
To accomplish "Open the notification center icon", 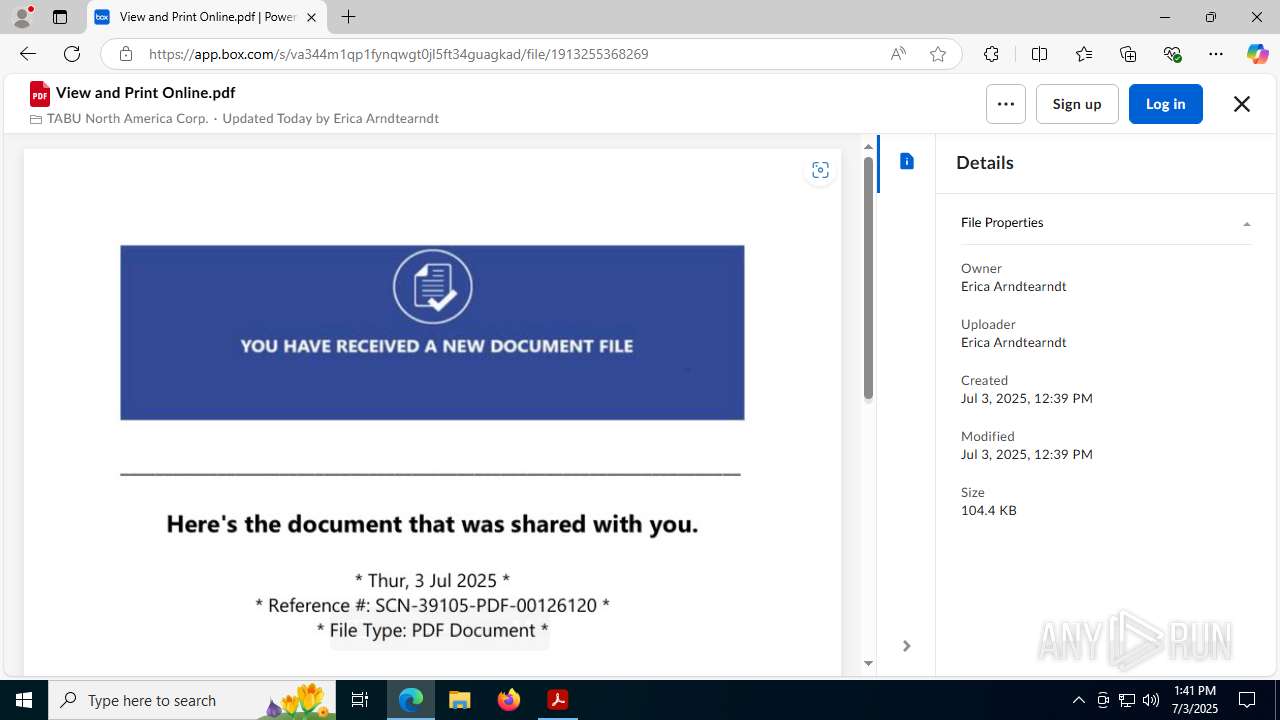I will point(1247,700).
